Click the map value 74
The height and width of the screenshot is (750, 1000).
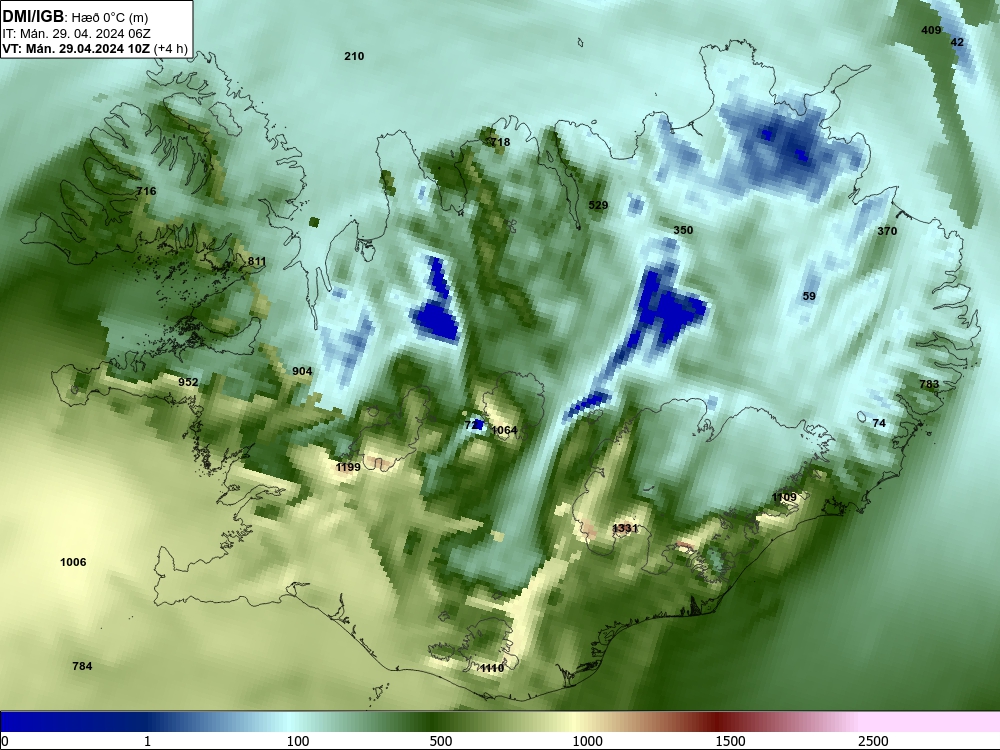tap(879, 423)
